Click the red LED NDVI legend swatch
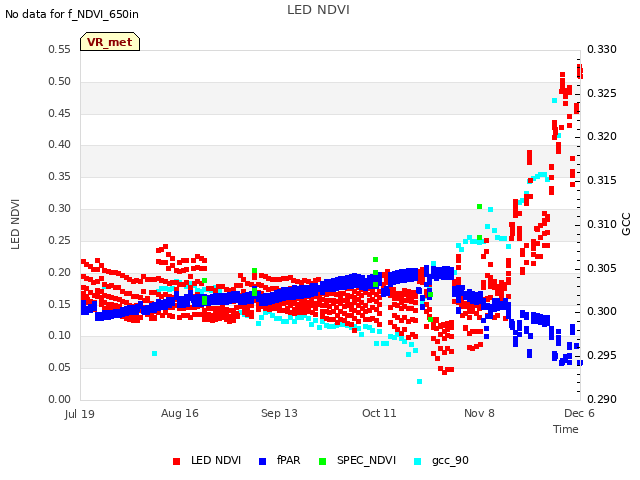 coord(176,461)
